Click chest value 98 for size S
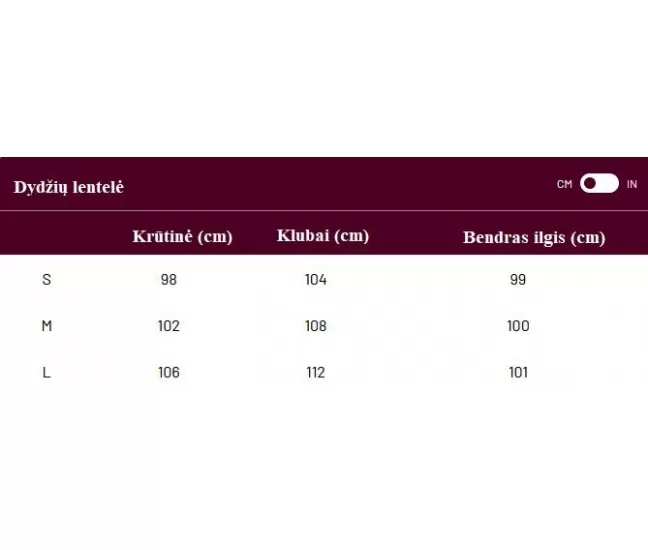The width and height of the screenshot is (648, 550). tap(169, 279)
